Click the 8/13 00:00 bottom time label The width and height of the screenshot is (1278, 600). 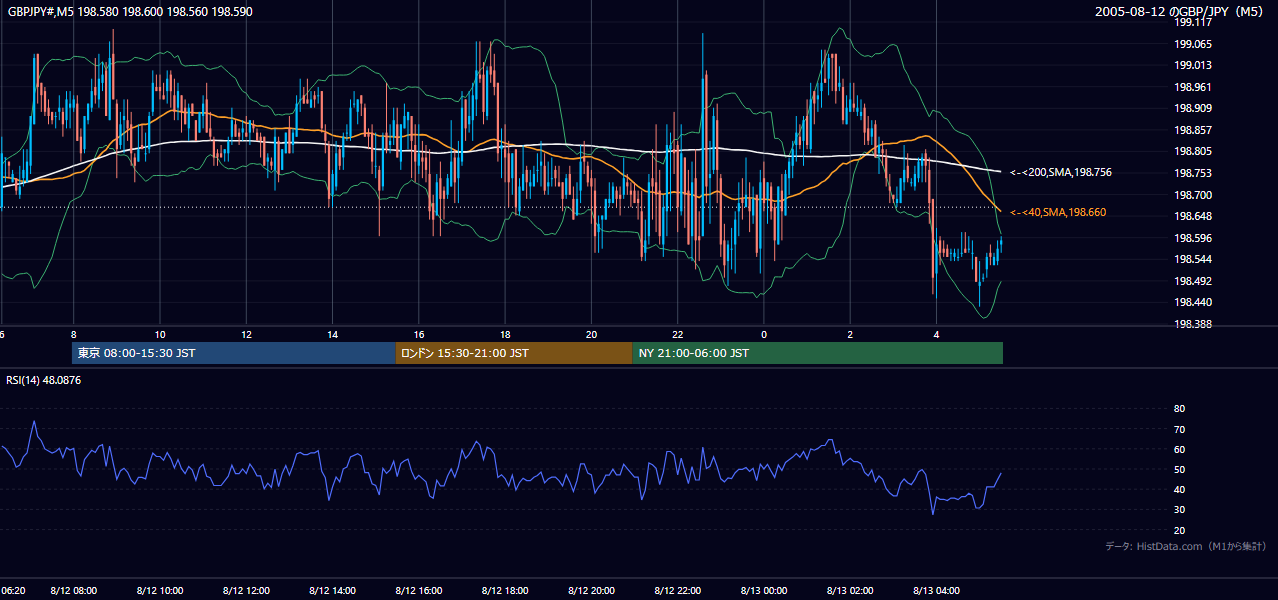(x=764, y=591)
